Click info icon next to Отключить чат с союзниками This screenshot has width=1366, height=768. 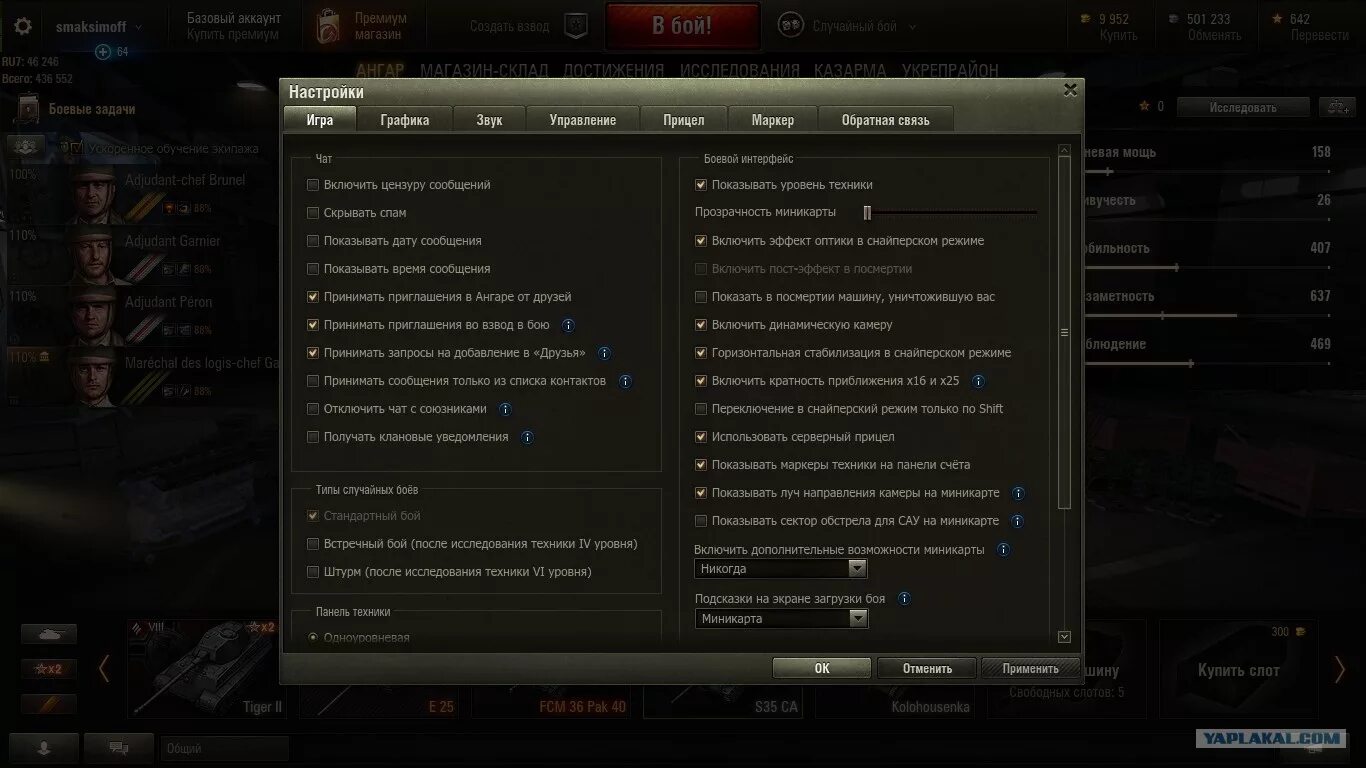pos(505,409)
